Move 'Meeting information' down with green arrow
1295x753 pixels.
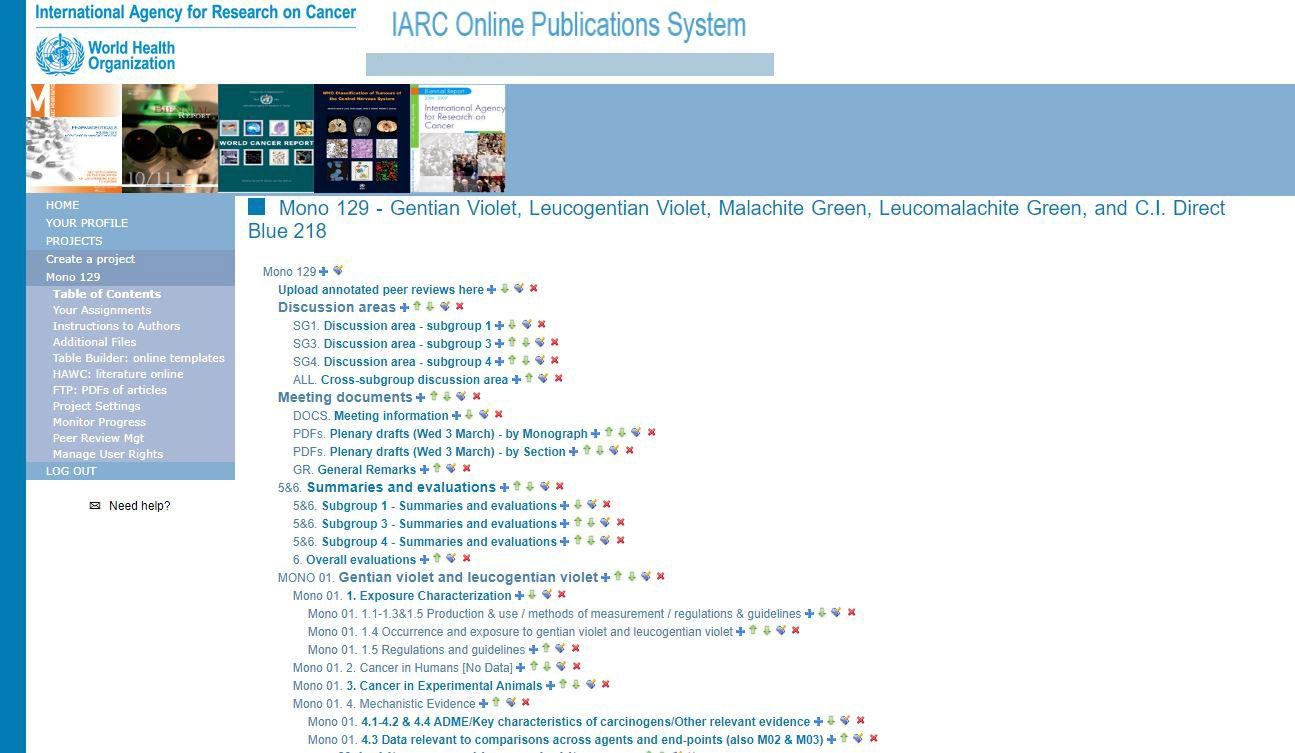(x=469, y=415)
